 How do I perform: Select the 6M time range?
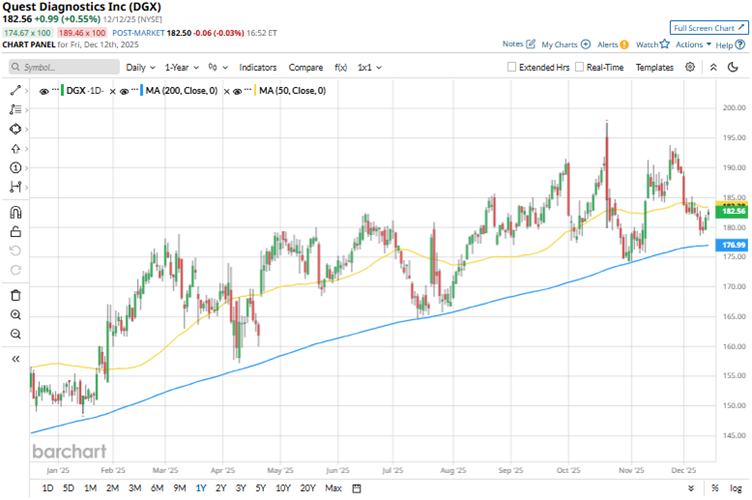pos(157,488)
